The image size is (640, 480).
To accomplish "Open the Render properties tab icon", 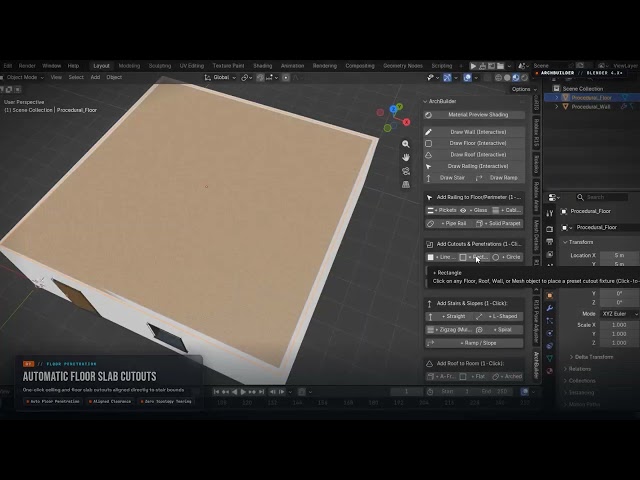I will (x=550, y=229).
